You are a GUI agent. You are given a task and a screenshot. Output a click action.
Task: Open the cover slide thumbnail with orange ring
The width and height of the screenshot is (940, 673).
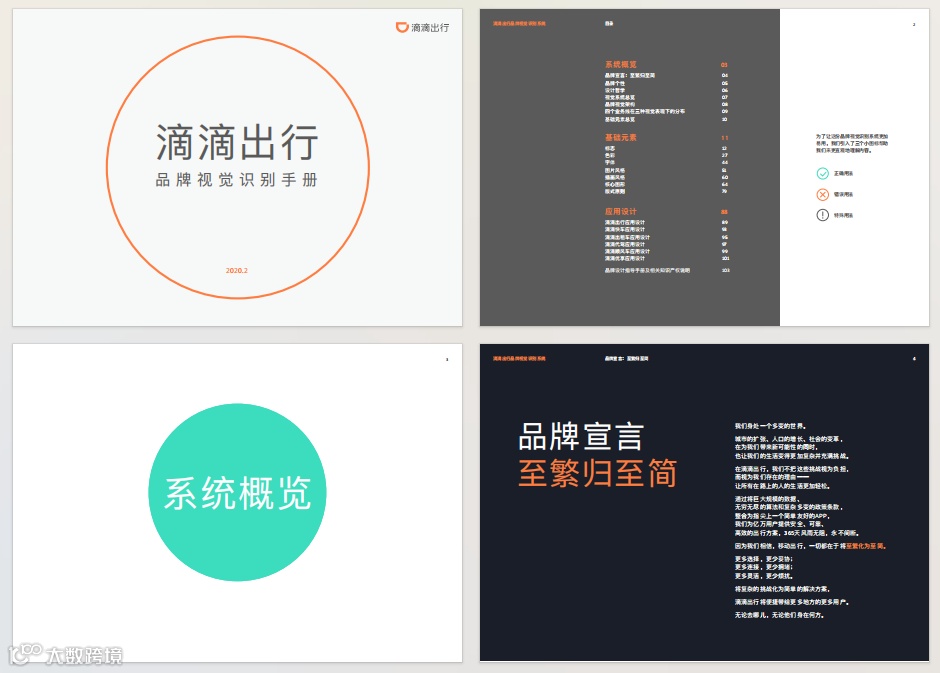coord(237,167)
